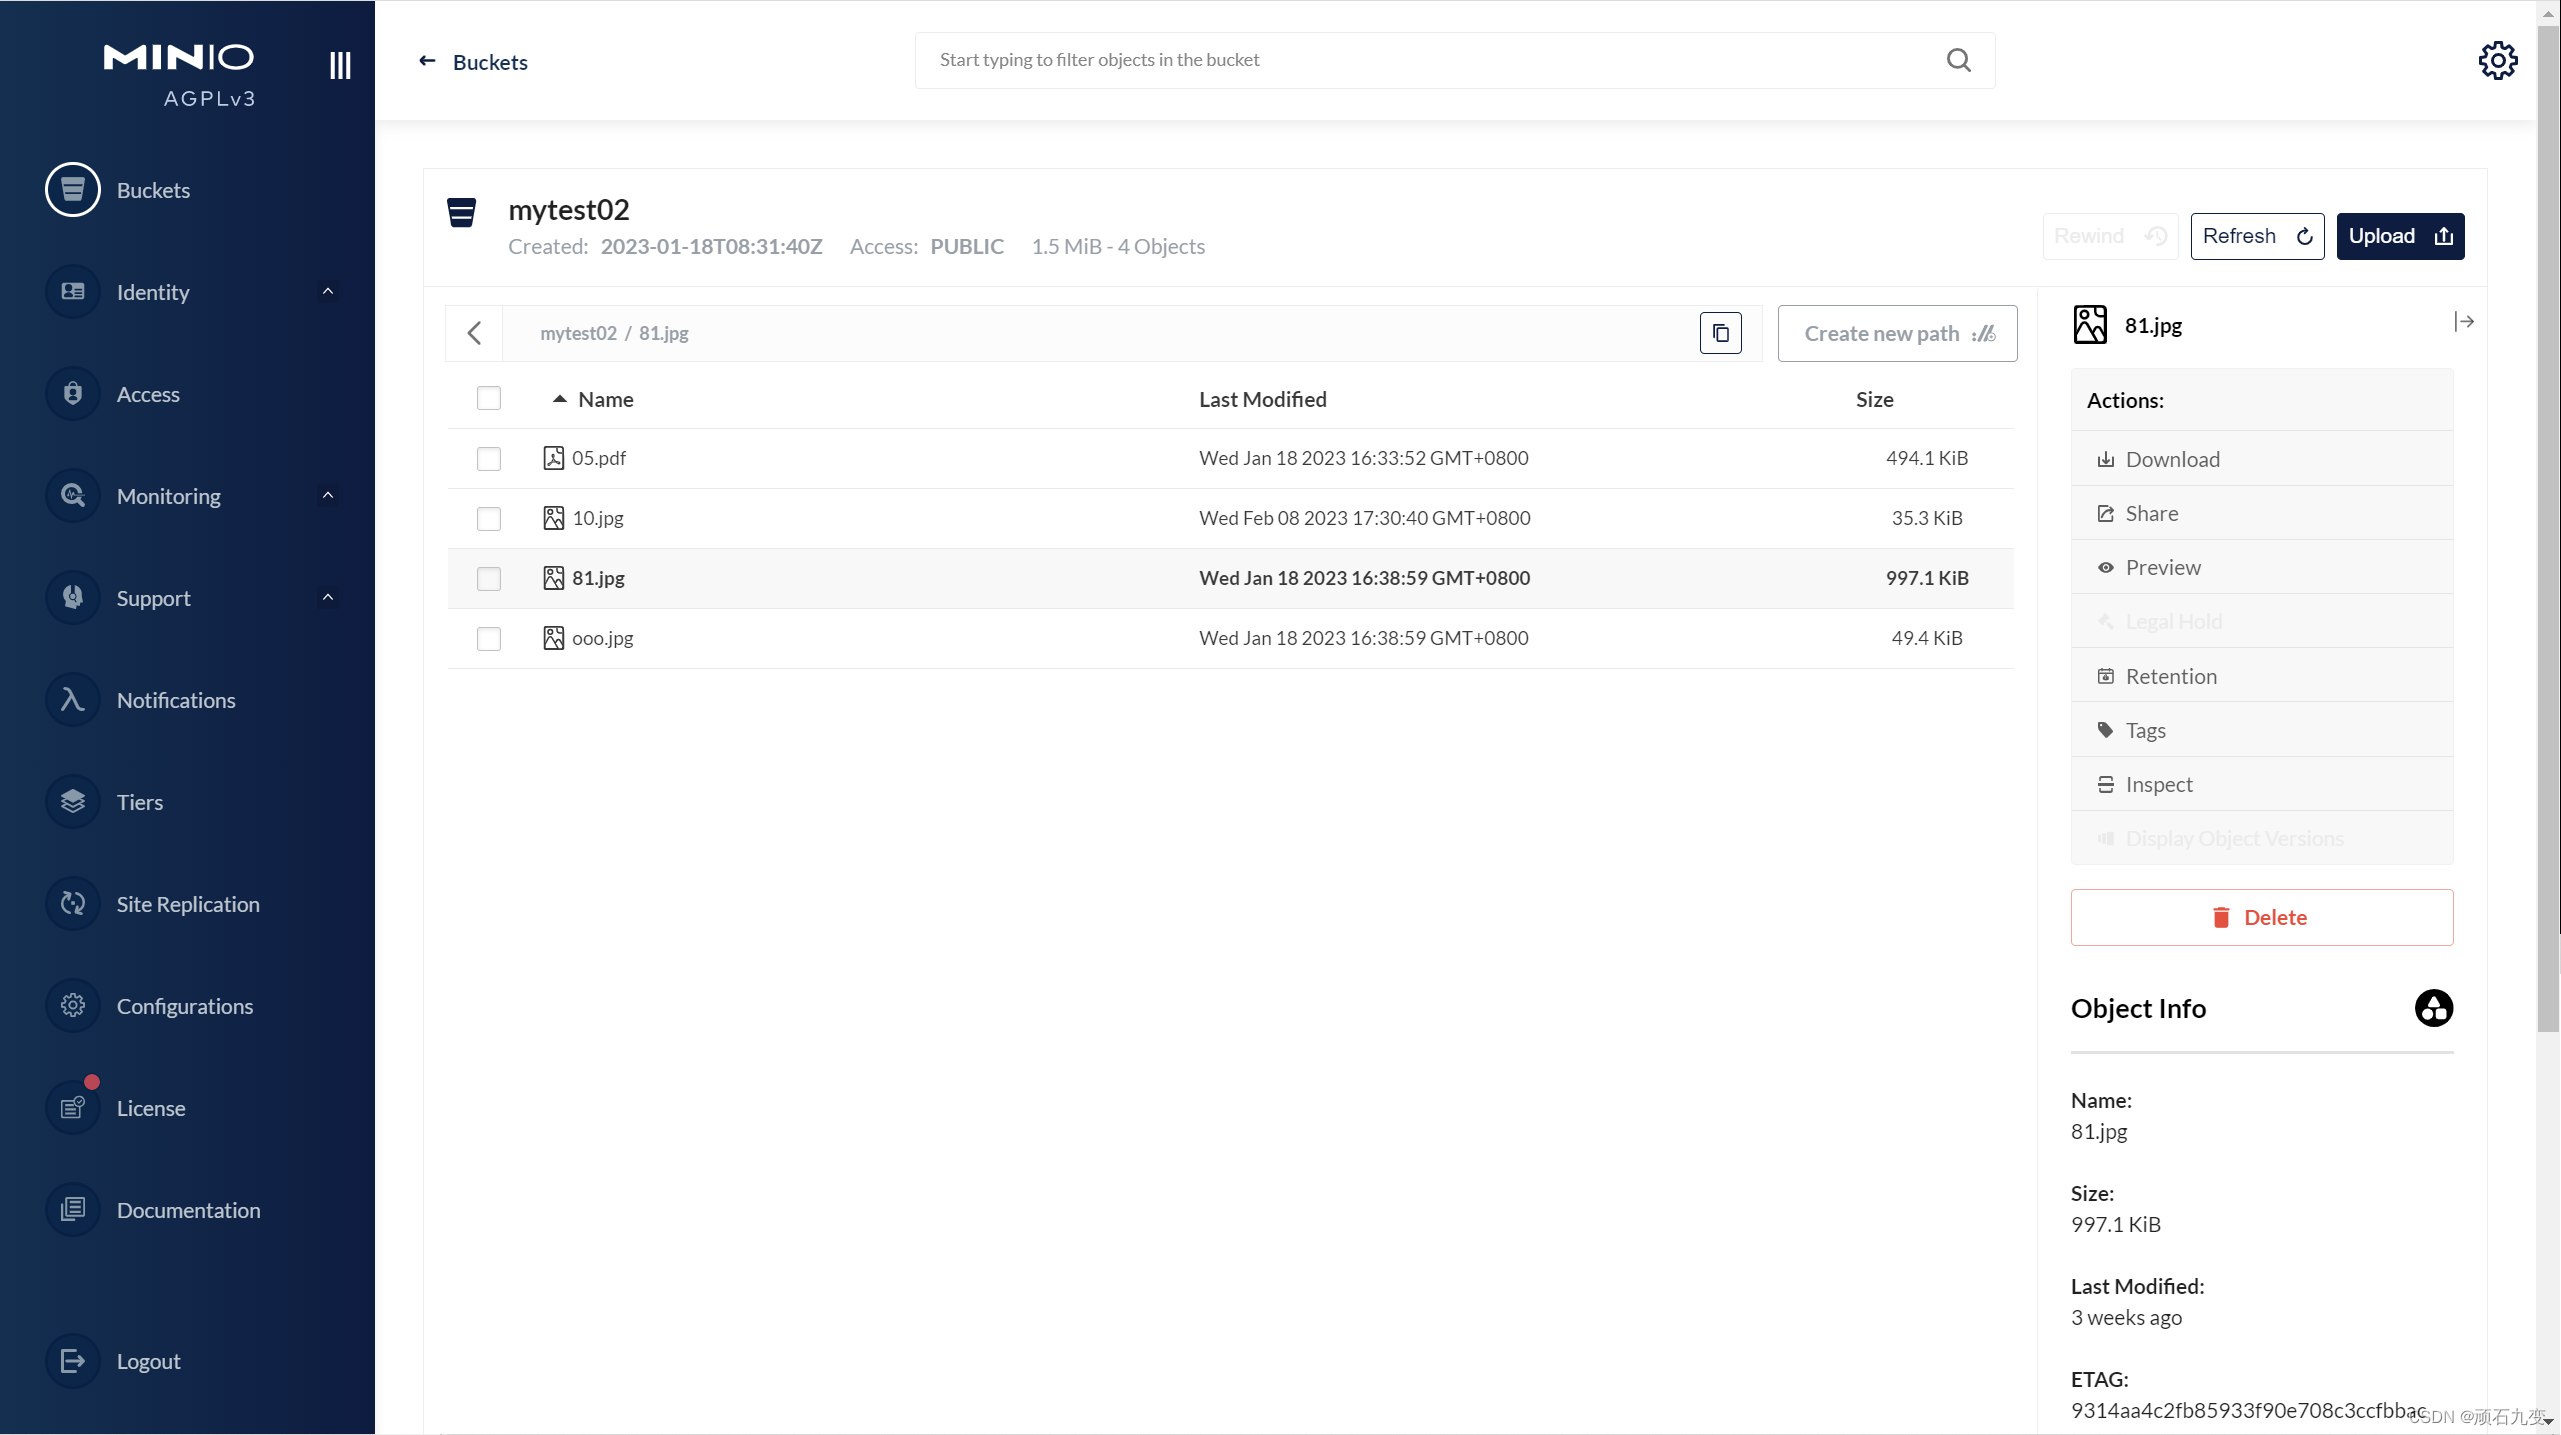
Task: Click the Retention action icon
Action: point(2105,676)
